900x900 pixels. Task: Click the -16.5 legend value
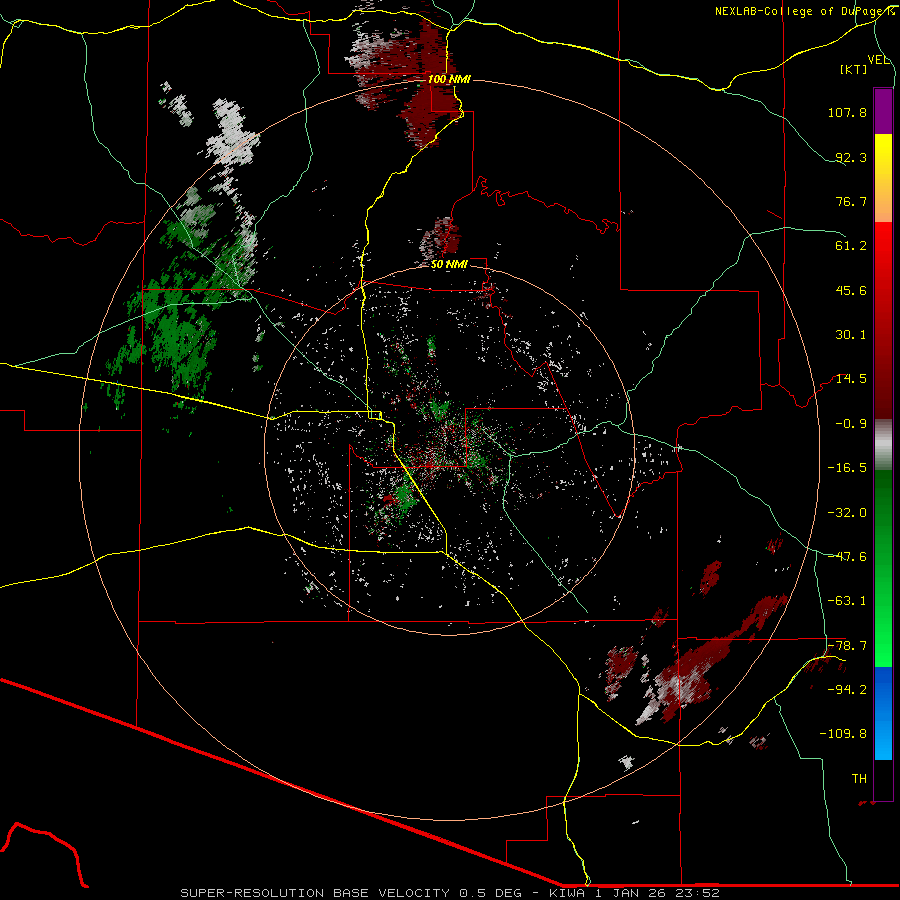[x=847, y=468]
